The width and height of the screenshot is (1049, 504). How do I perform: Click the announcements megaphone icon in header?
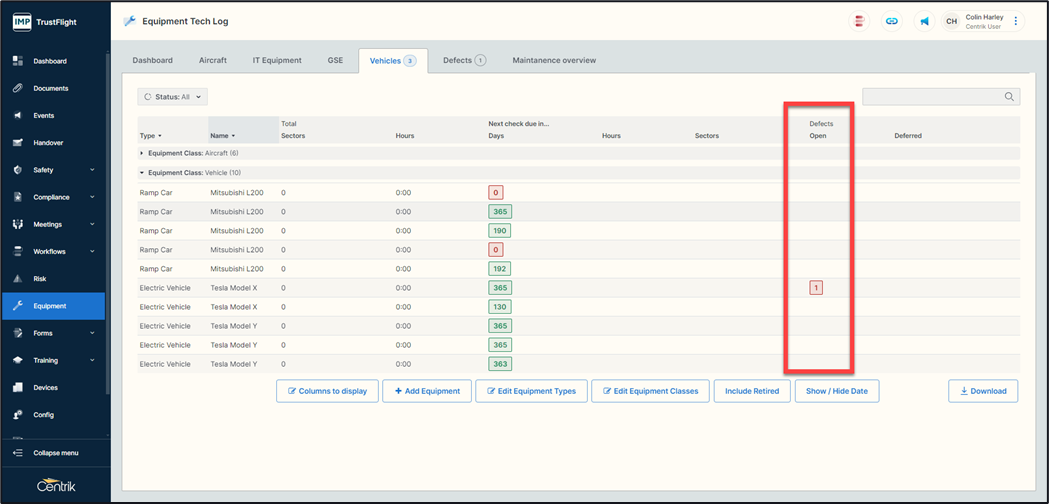(x=924, y=21)
